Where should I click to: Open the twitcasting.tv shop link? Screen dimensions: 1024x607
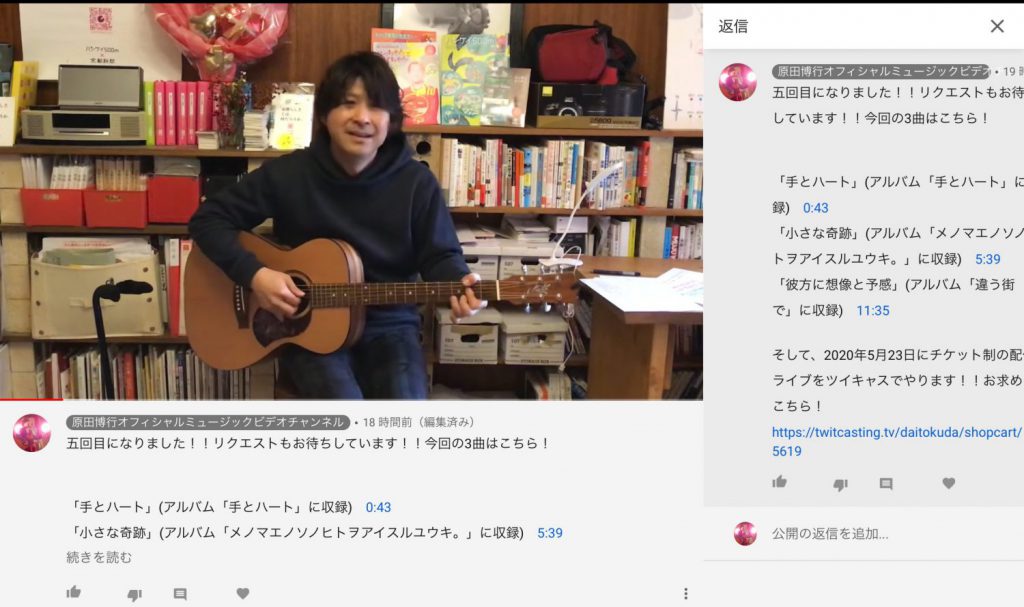point(898,441)
